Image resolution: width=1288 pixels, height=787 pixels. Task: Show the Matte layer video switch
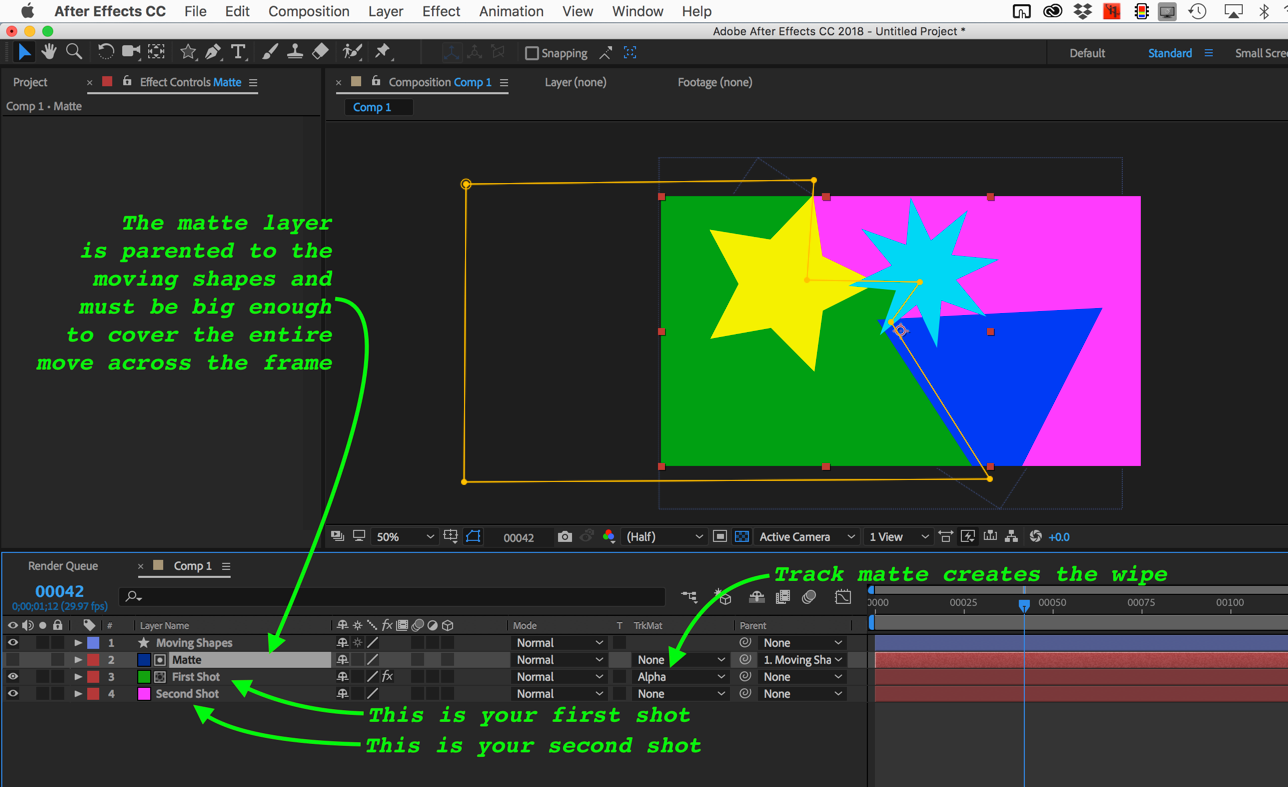pos(13,660)
